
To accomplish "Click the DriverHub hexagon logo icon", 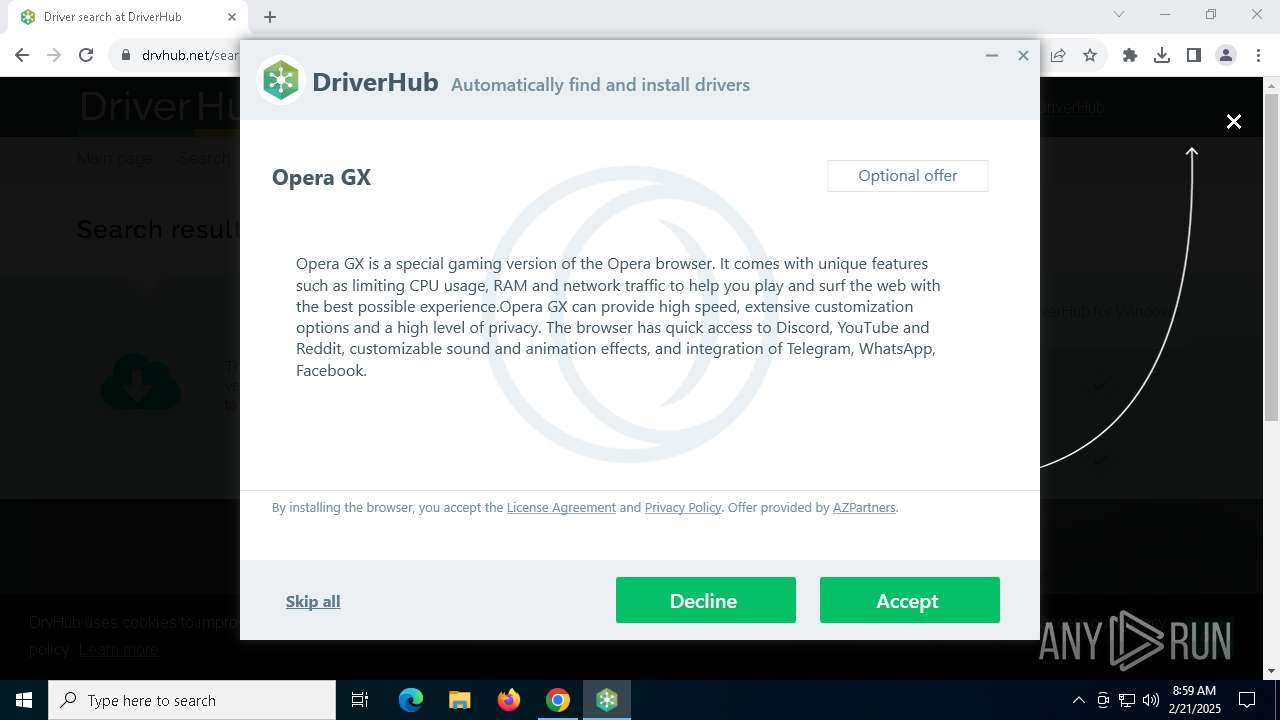I will click(x=281, y=81).
